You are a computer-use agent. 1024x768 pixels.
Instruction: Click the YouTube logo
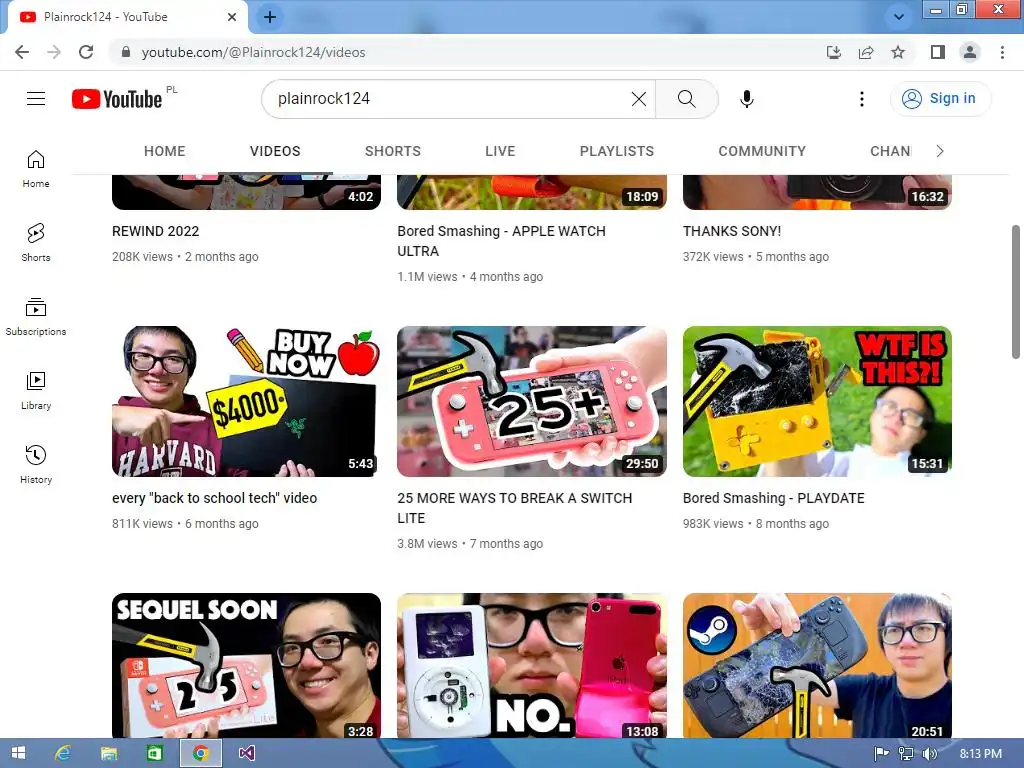[x=117, y=99]
